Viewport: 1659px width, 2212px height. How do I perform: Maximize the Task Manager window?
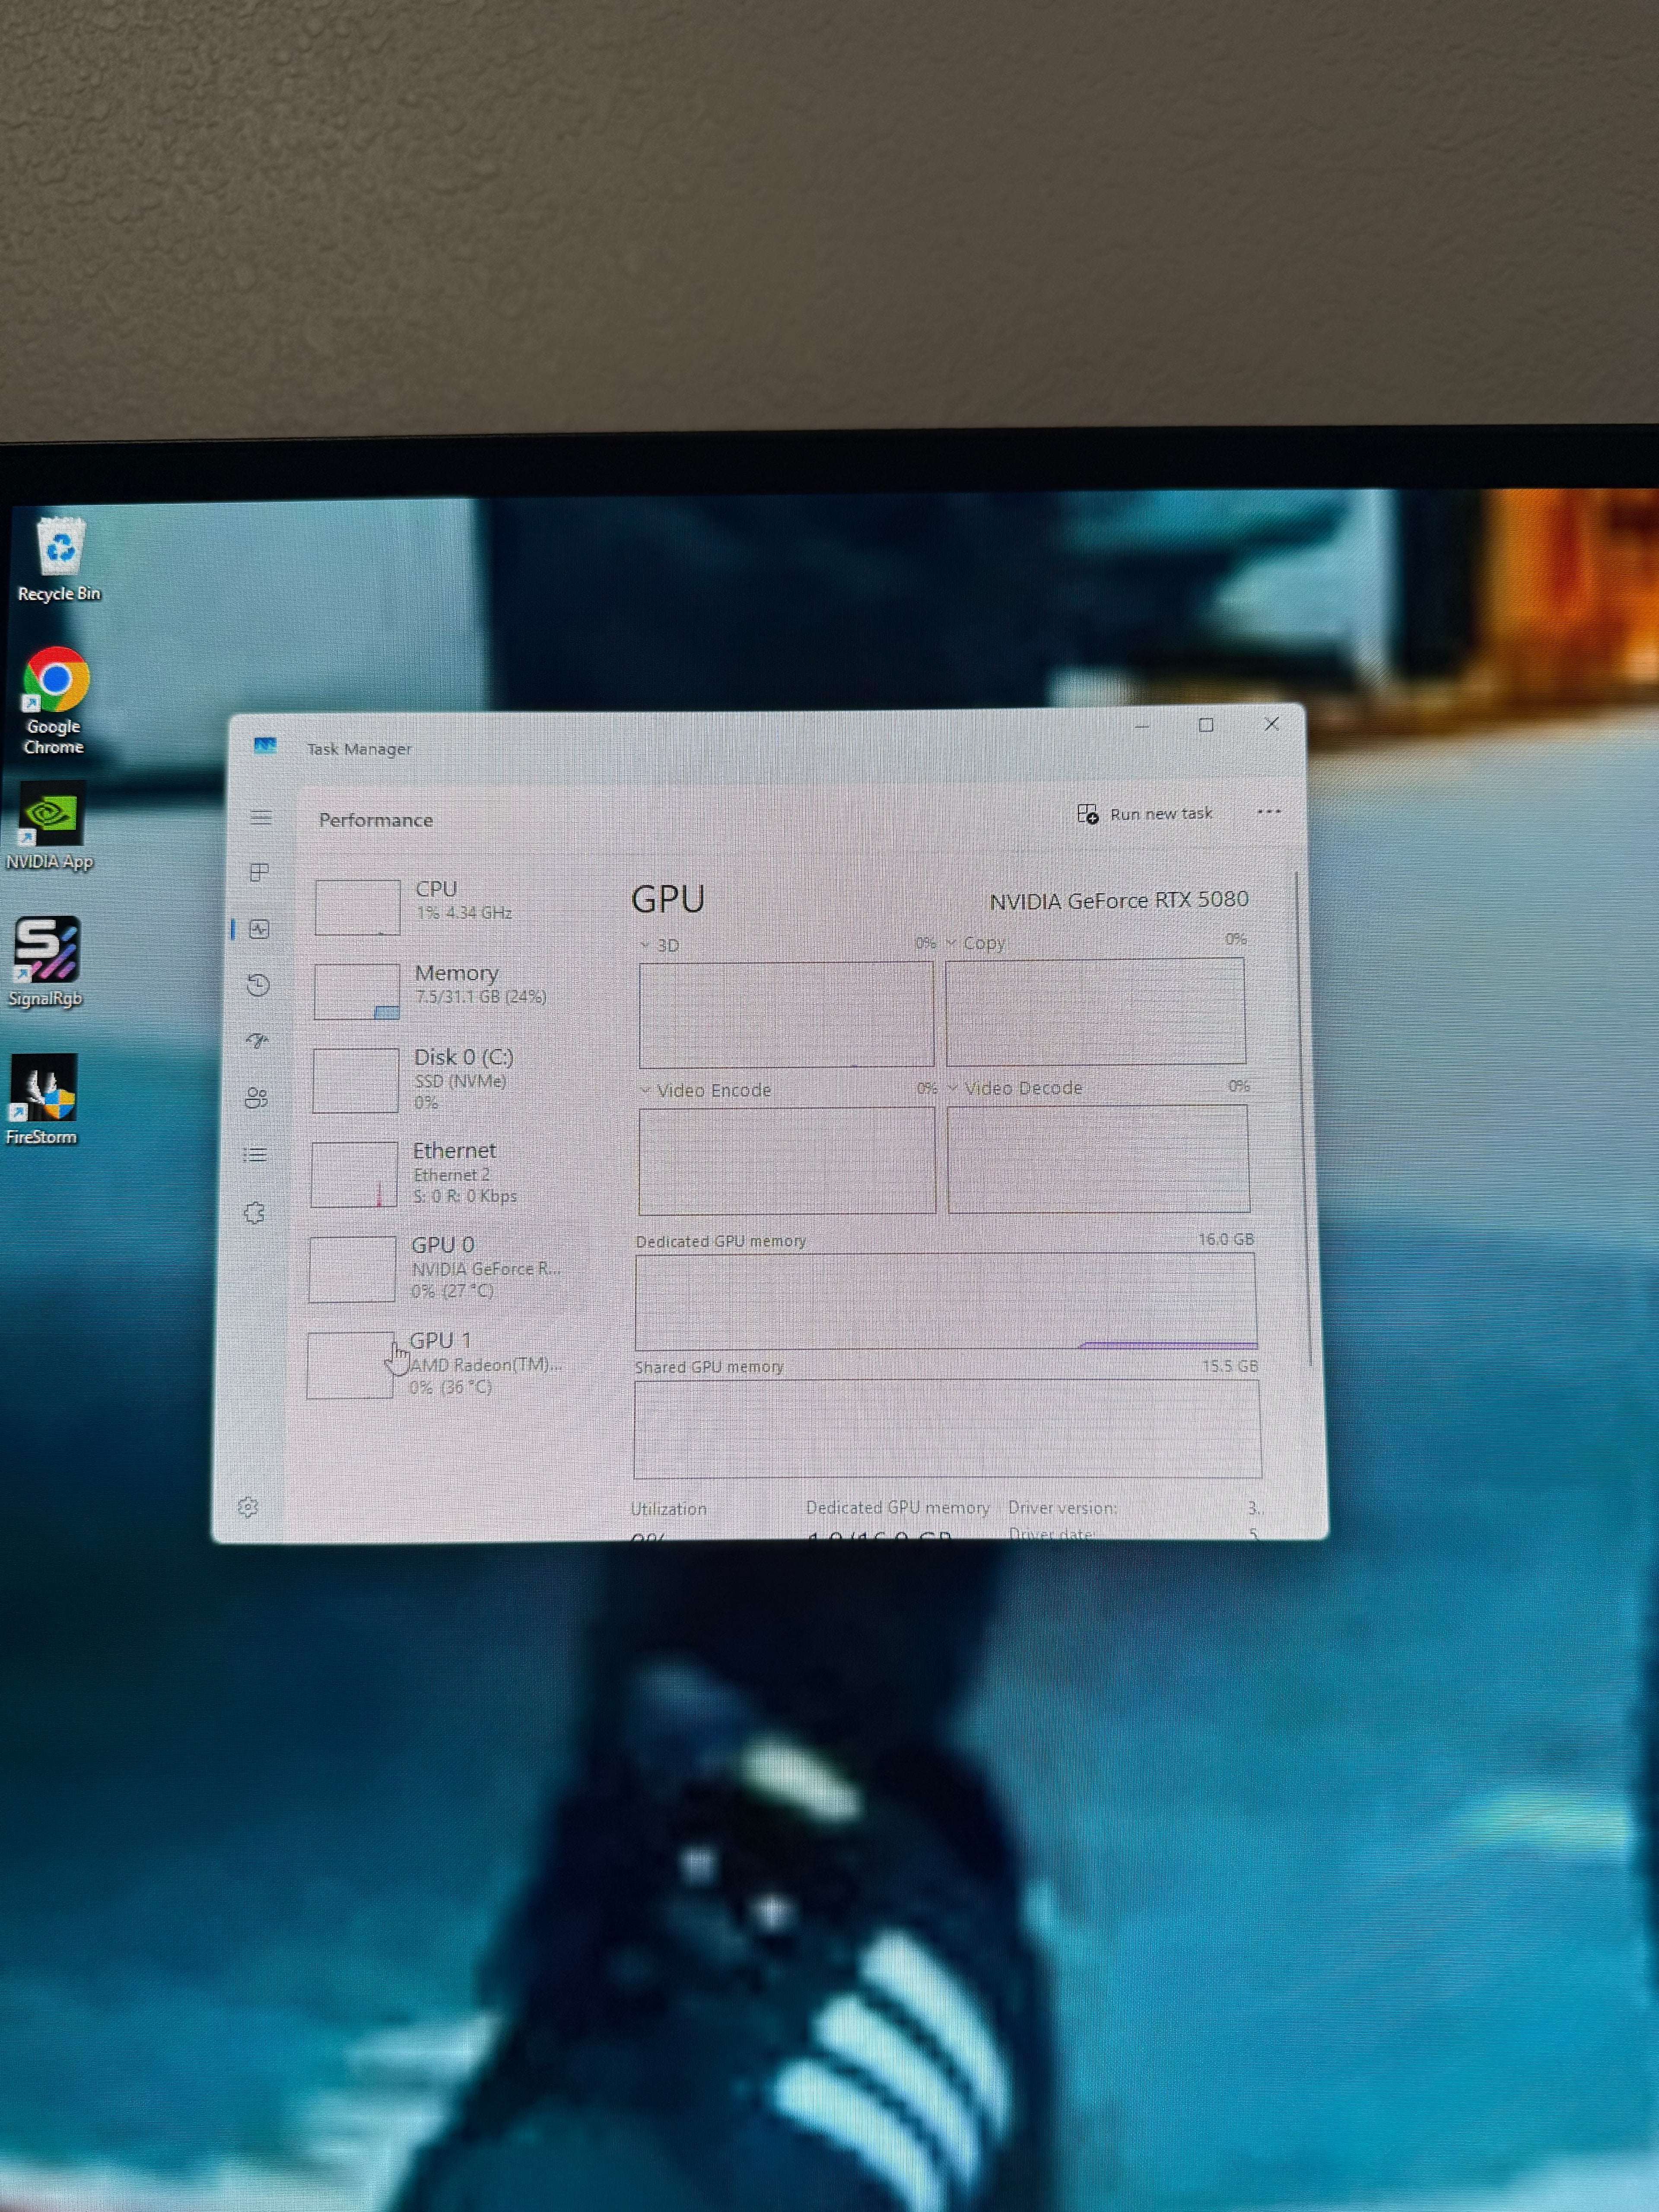tap(1206, 725)
